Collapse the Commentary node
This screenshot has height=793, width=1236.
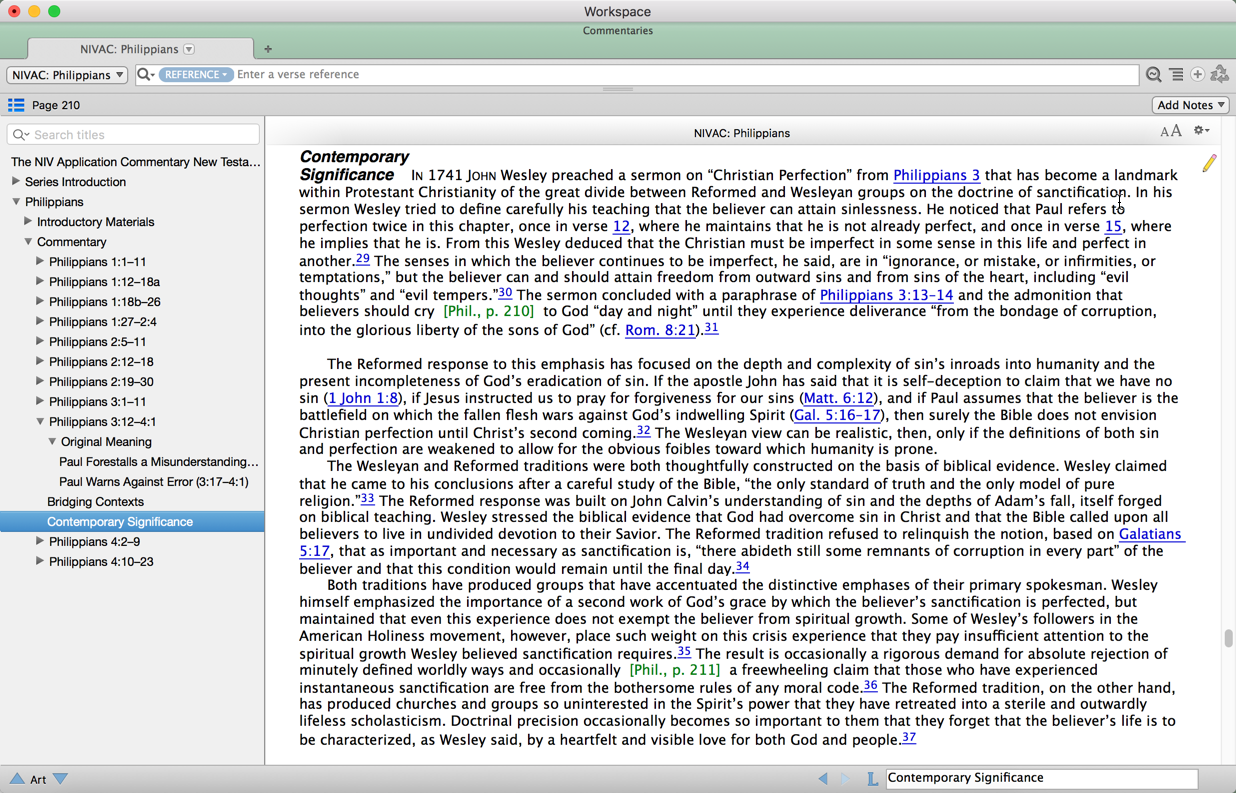coord(28,242)
